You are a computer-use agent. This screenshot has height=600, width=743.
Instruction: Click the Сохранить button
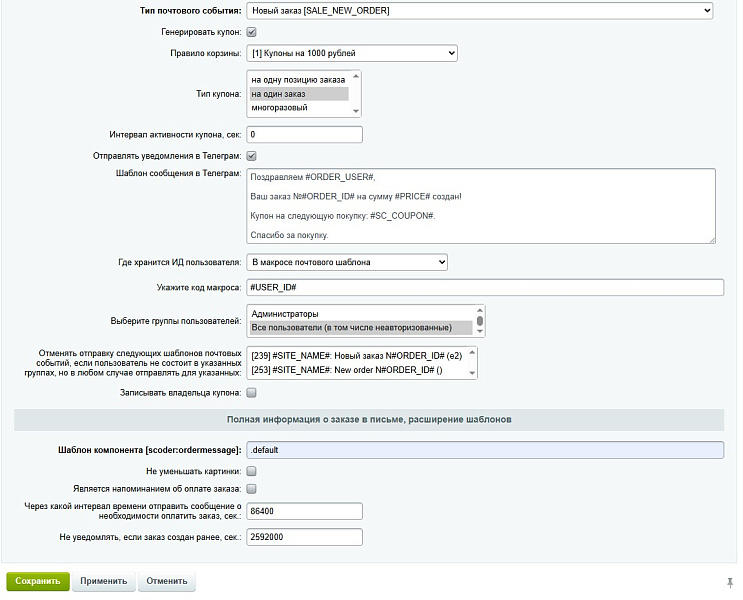click(x=38, y=581)
